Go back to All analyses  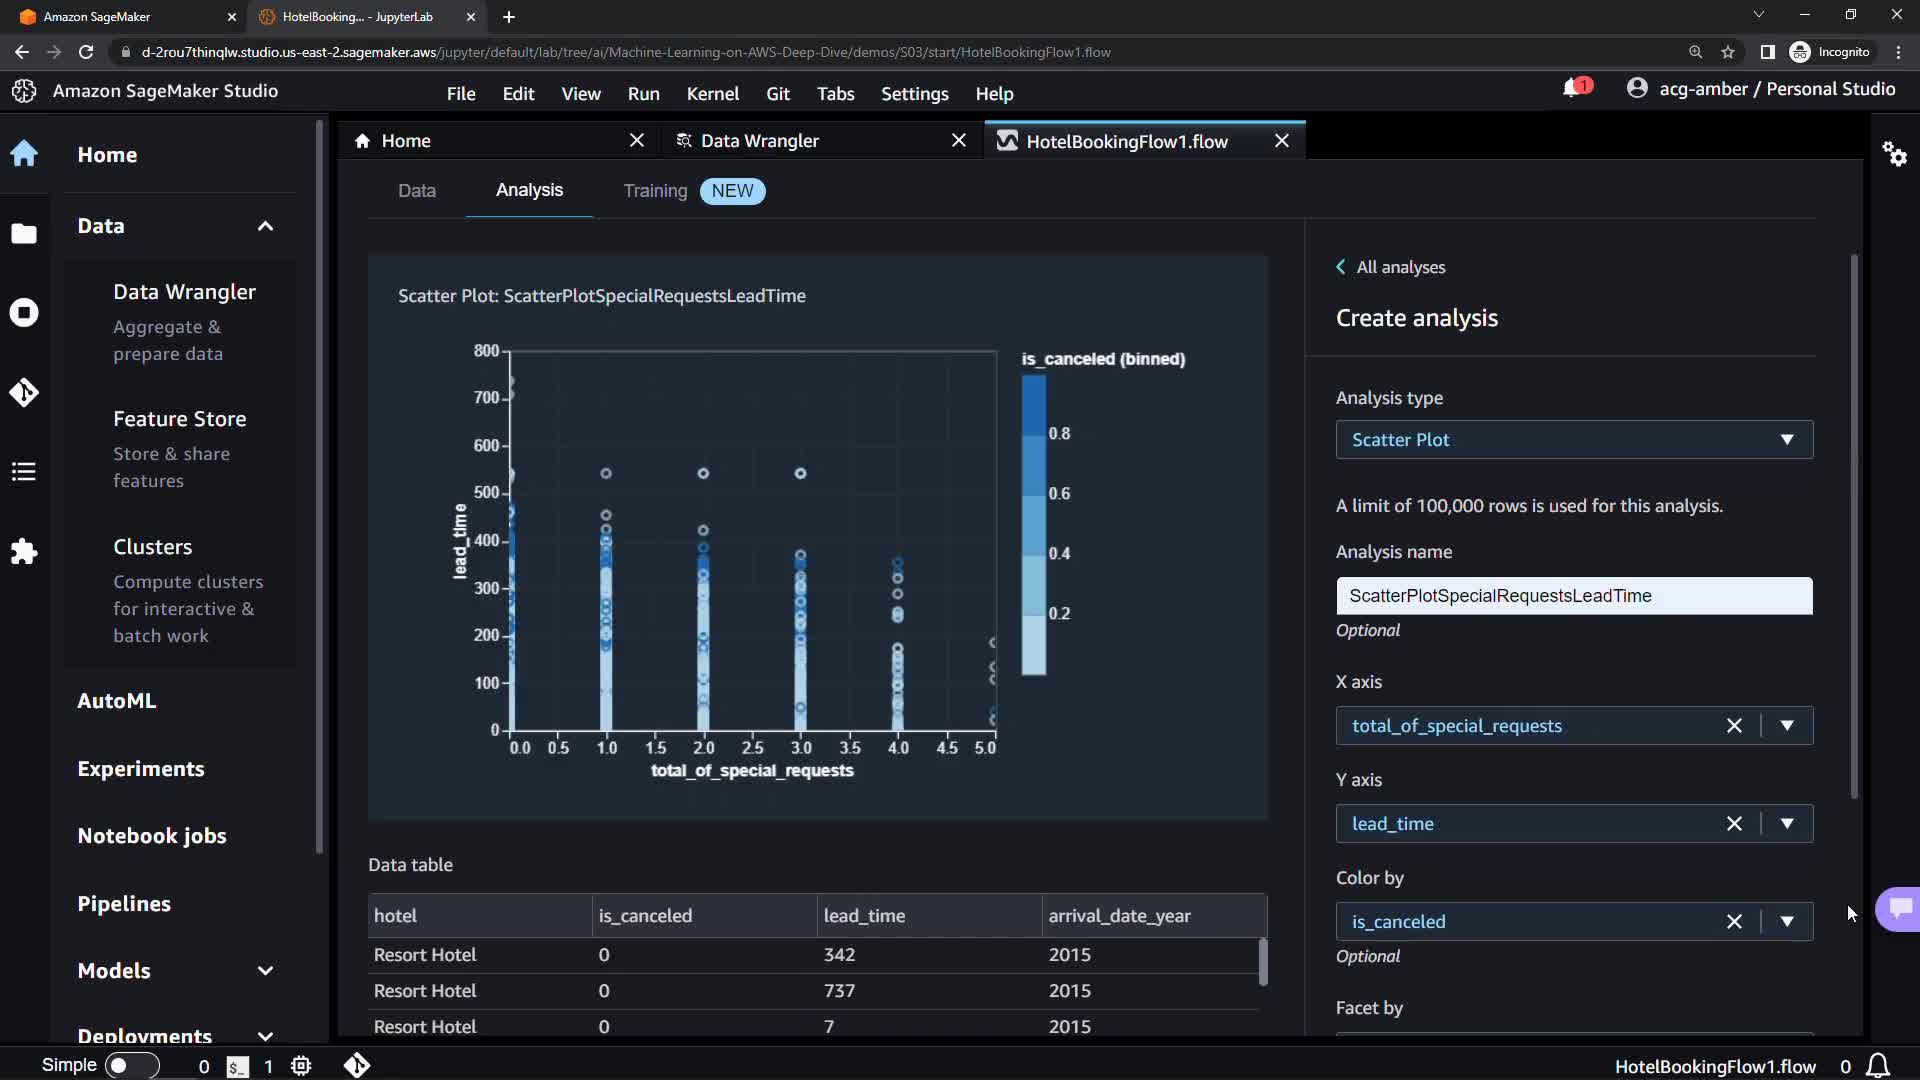tap(1390, 267)
